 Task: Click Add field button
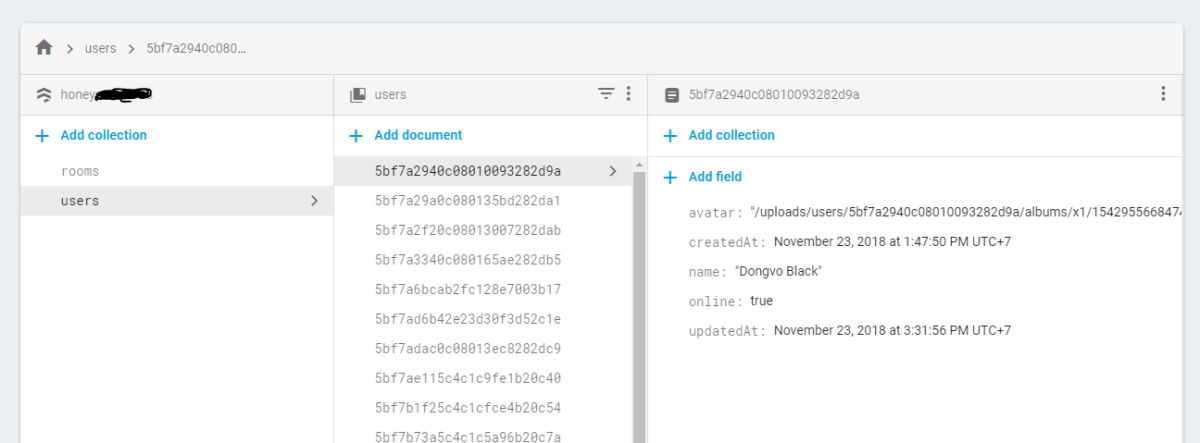[x=703, y=177]
